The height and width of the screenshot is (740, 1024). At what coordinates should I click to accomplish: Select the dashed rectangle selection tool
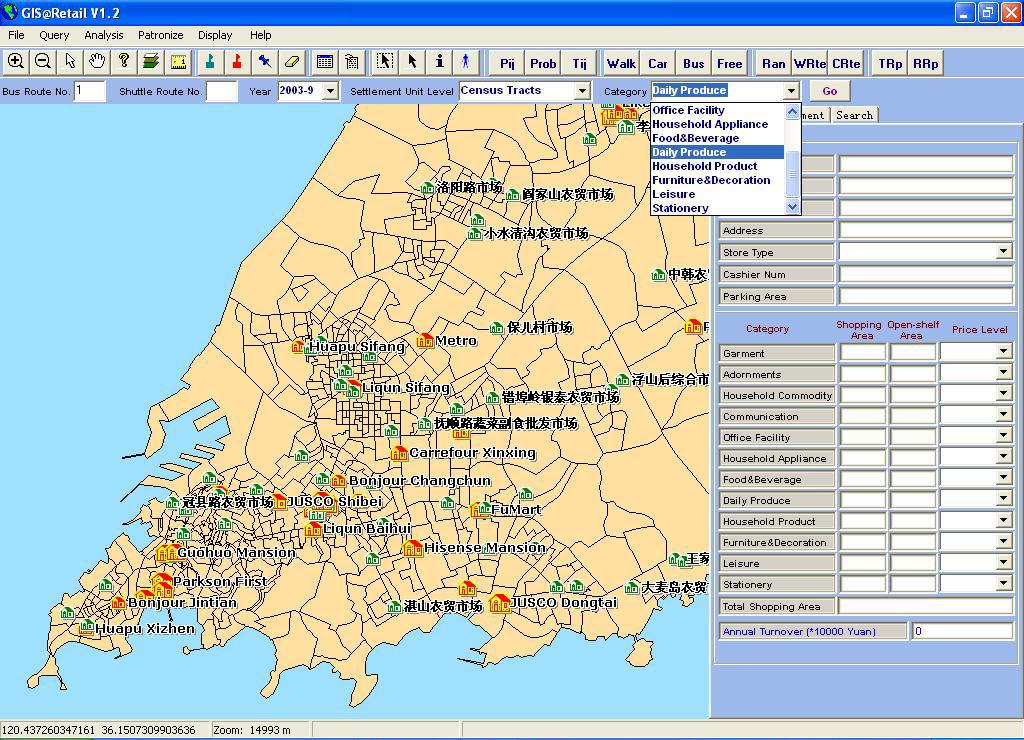[385, 62]
